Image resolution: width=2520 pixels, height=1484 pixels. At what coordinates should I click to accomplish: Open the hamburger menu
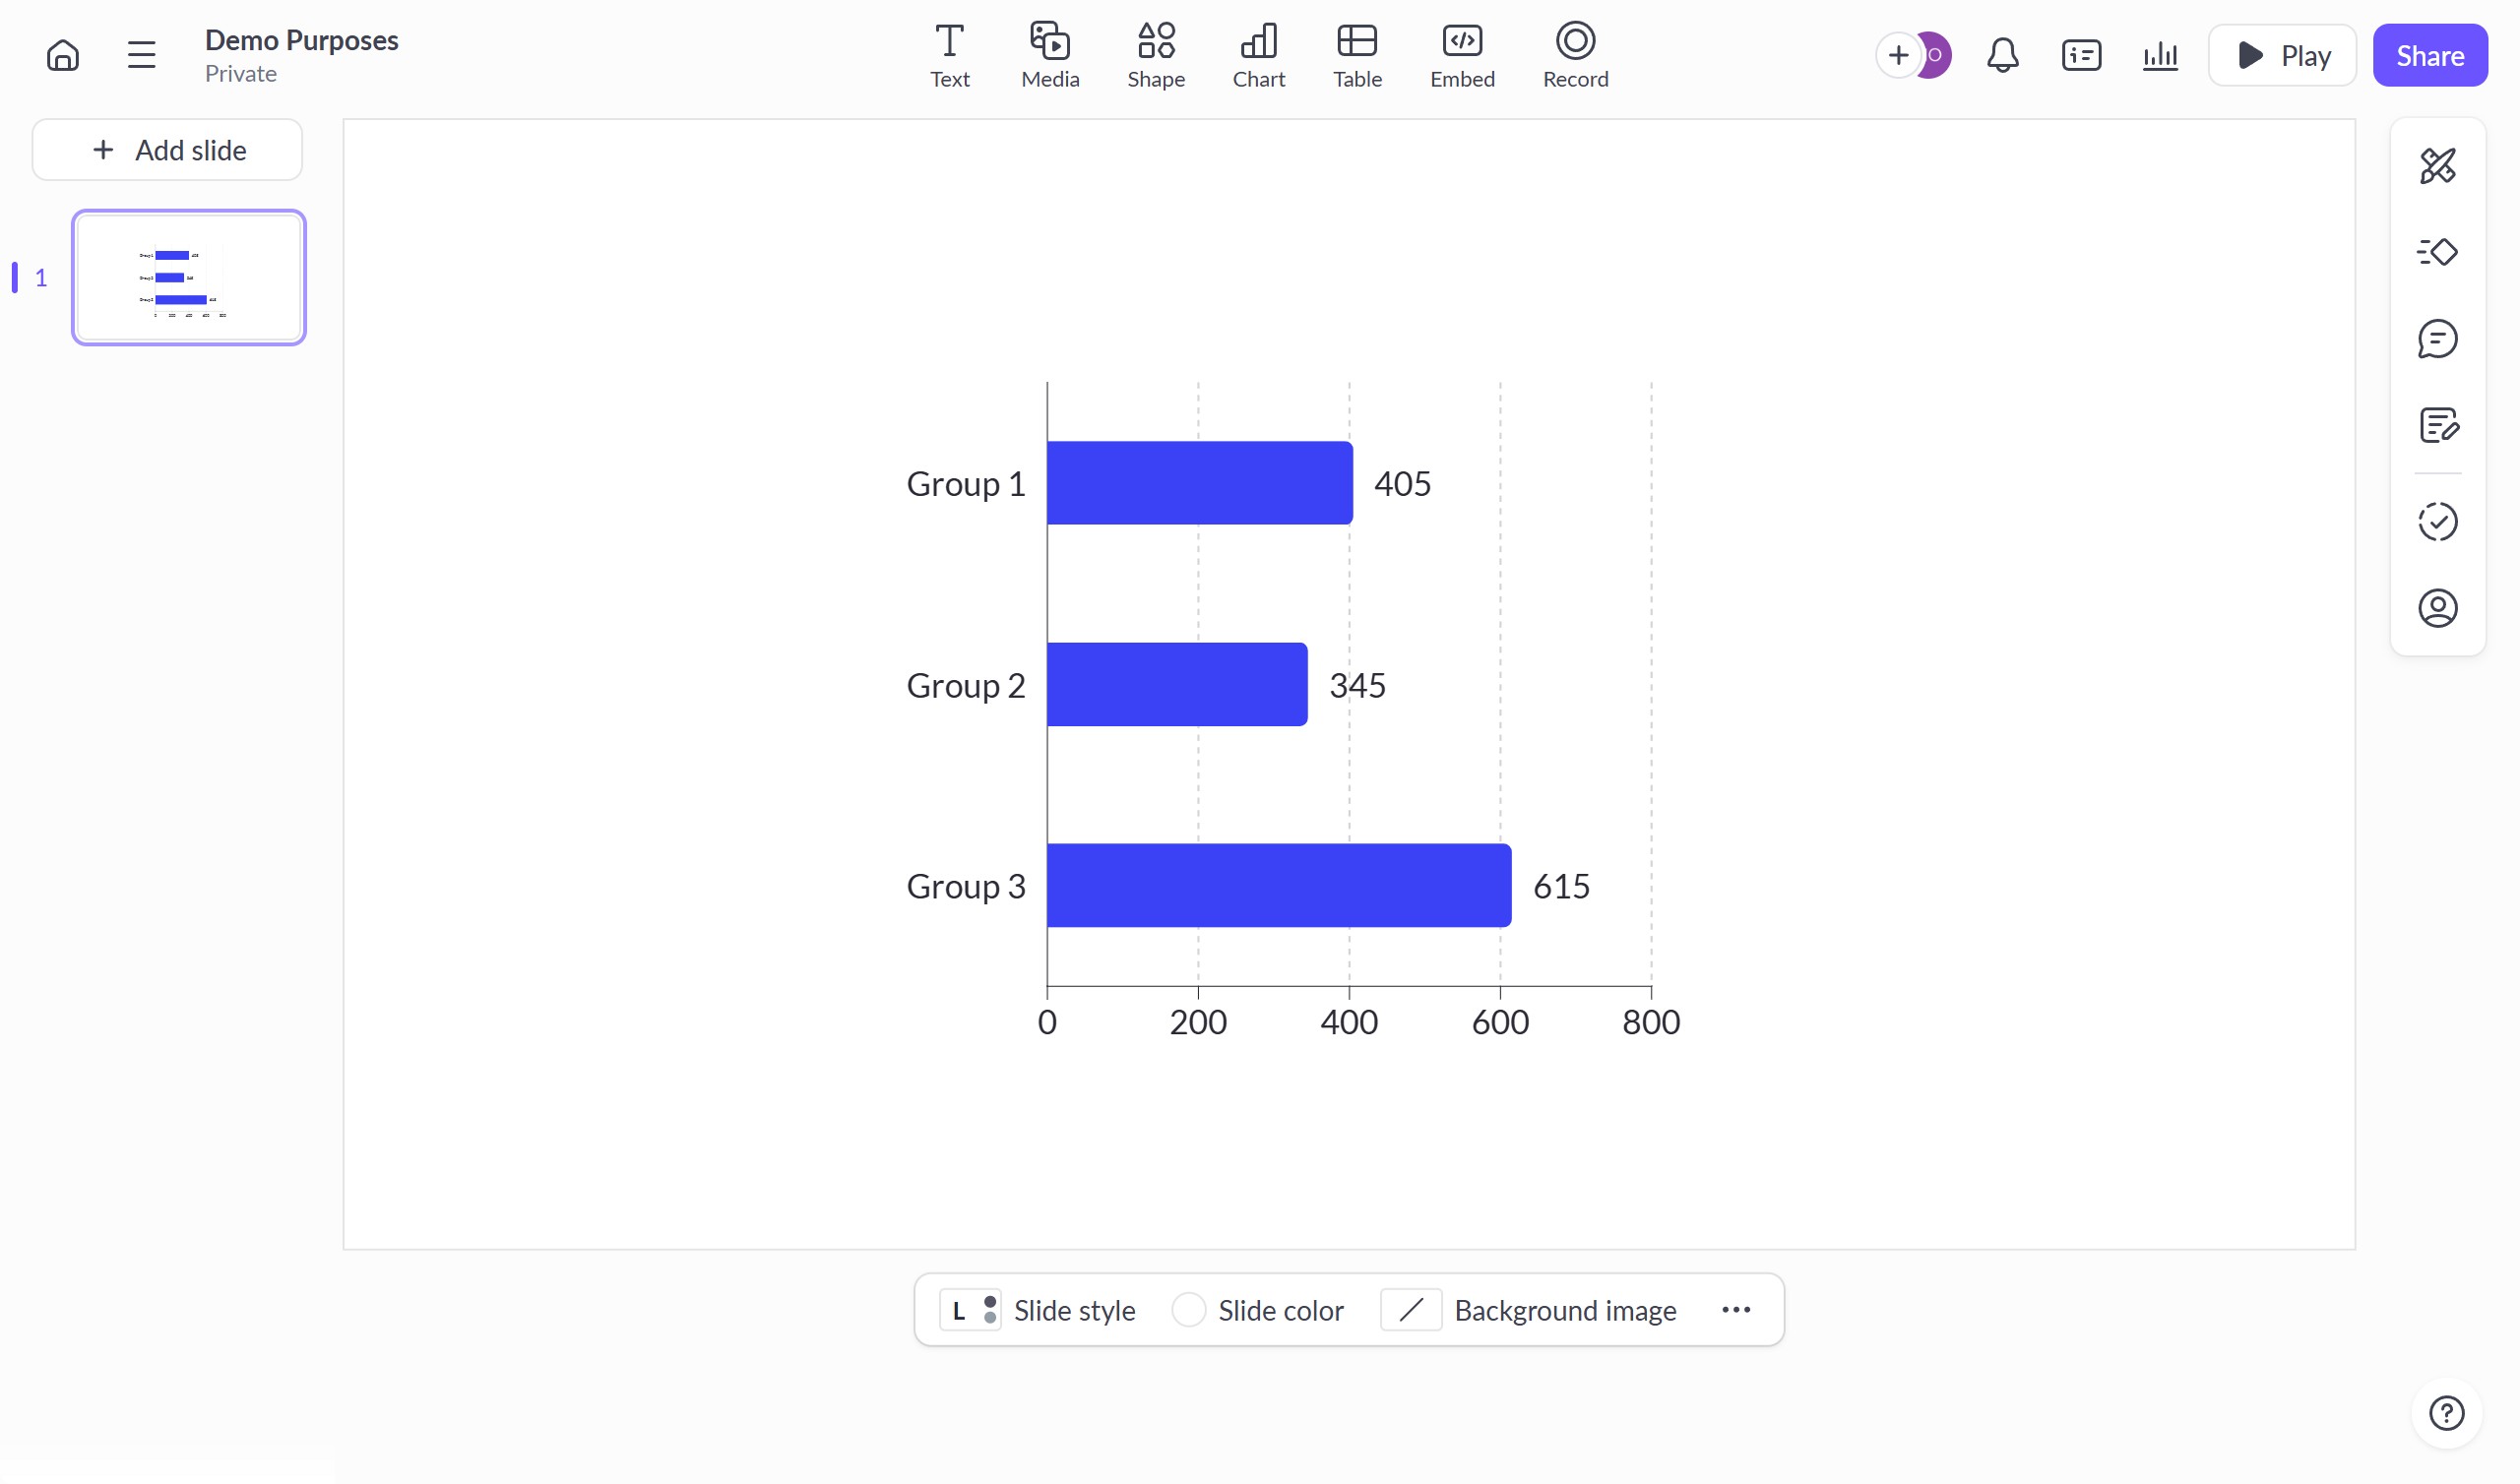tap(142, 55)
